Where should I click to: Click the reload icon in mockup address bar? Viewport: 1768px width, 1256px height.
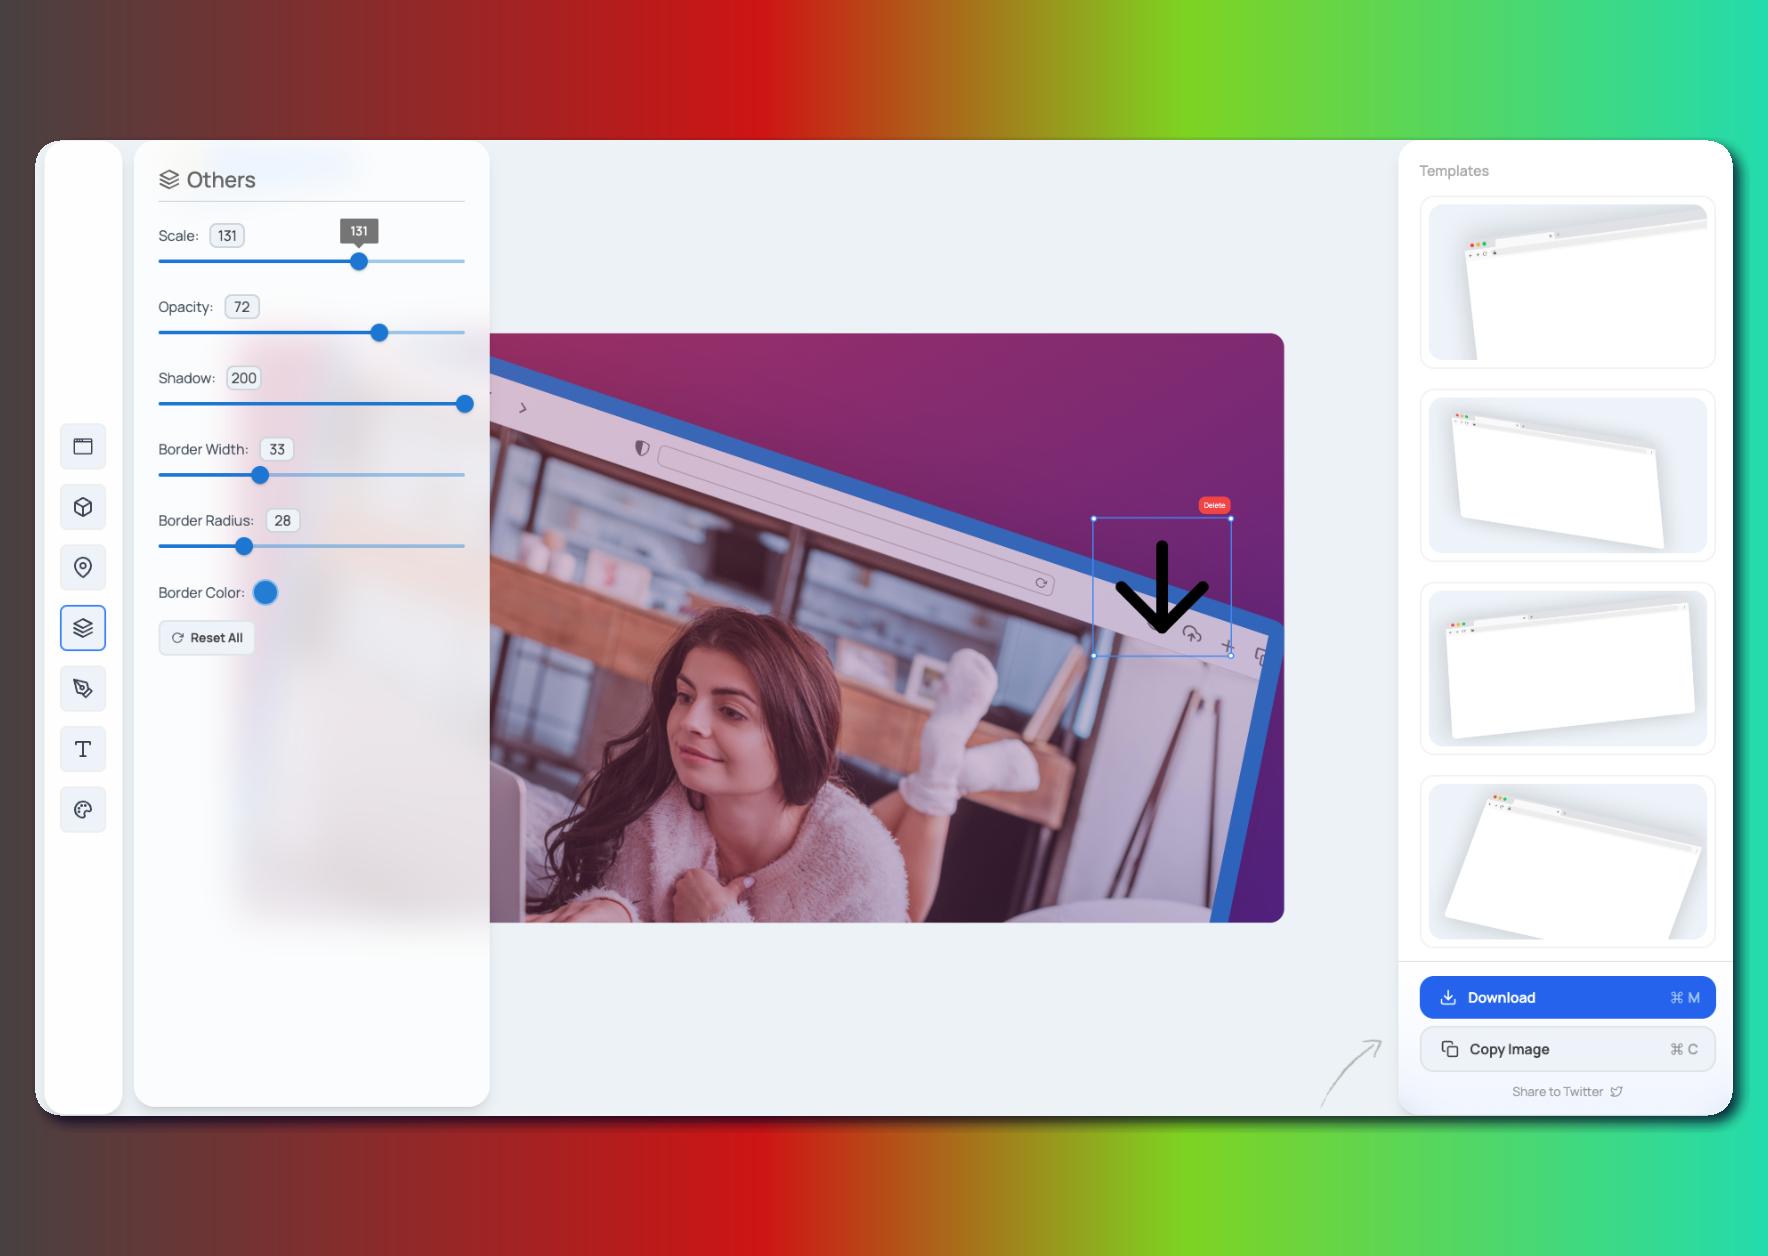coord(1041,583)
